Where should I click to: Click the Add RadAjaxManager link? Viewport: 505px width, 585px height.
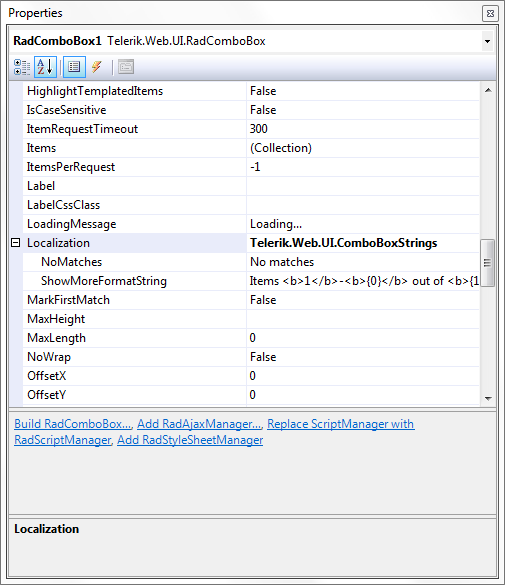pyautogui.click(x=199, y=424)
